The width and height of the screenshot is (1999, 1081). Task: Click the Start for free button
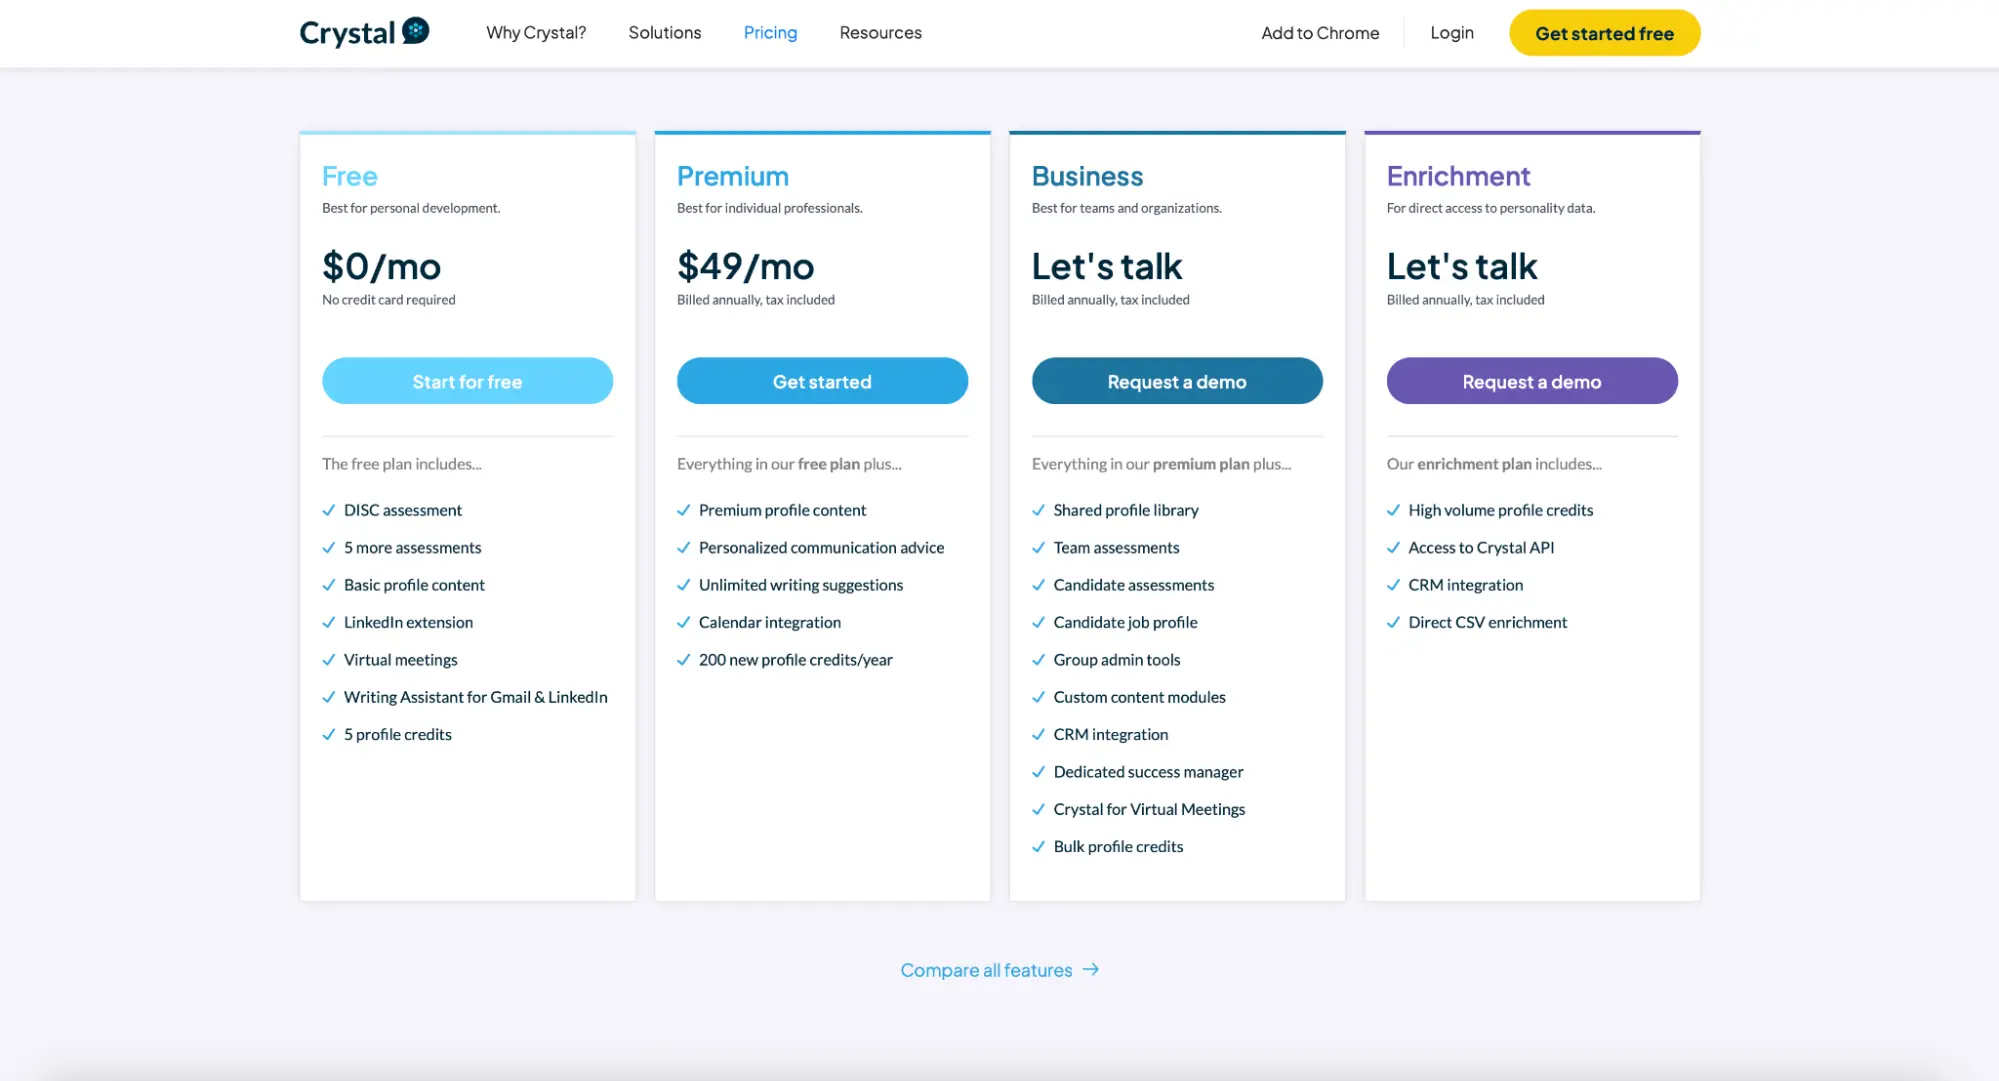[467, 381]
